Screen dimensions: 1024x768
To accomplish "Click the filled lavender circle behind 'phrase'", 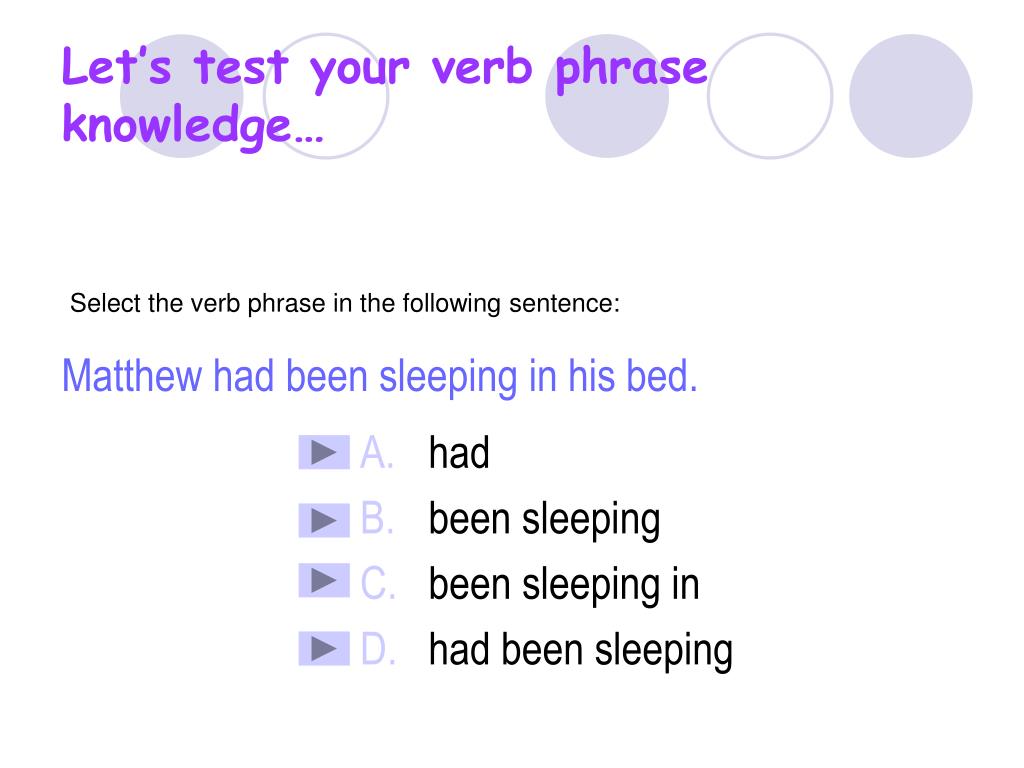I will click(x=607, y=96).
